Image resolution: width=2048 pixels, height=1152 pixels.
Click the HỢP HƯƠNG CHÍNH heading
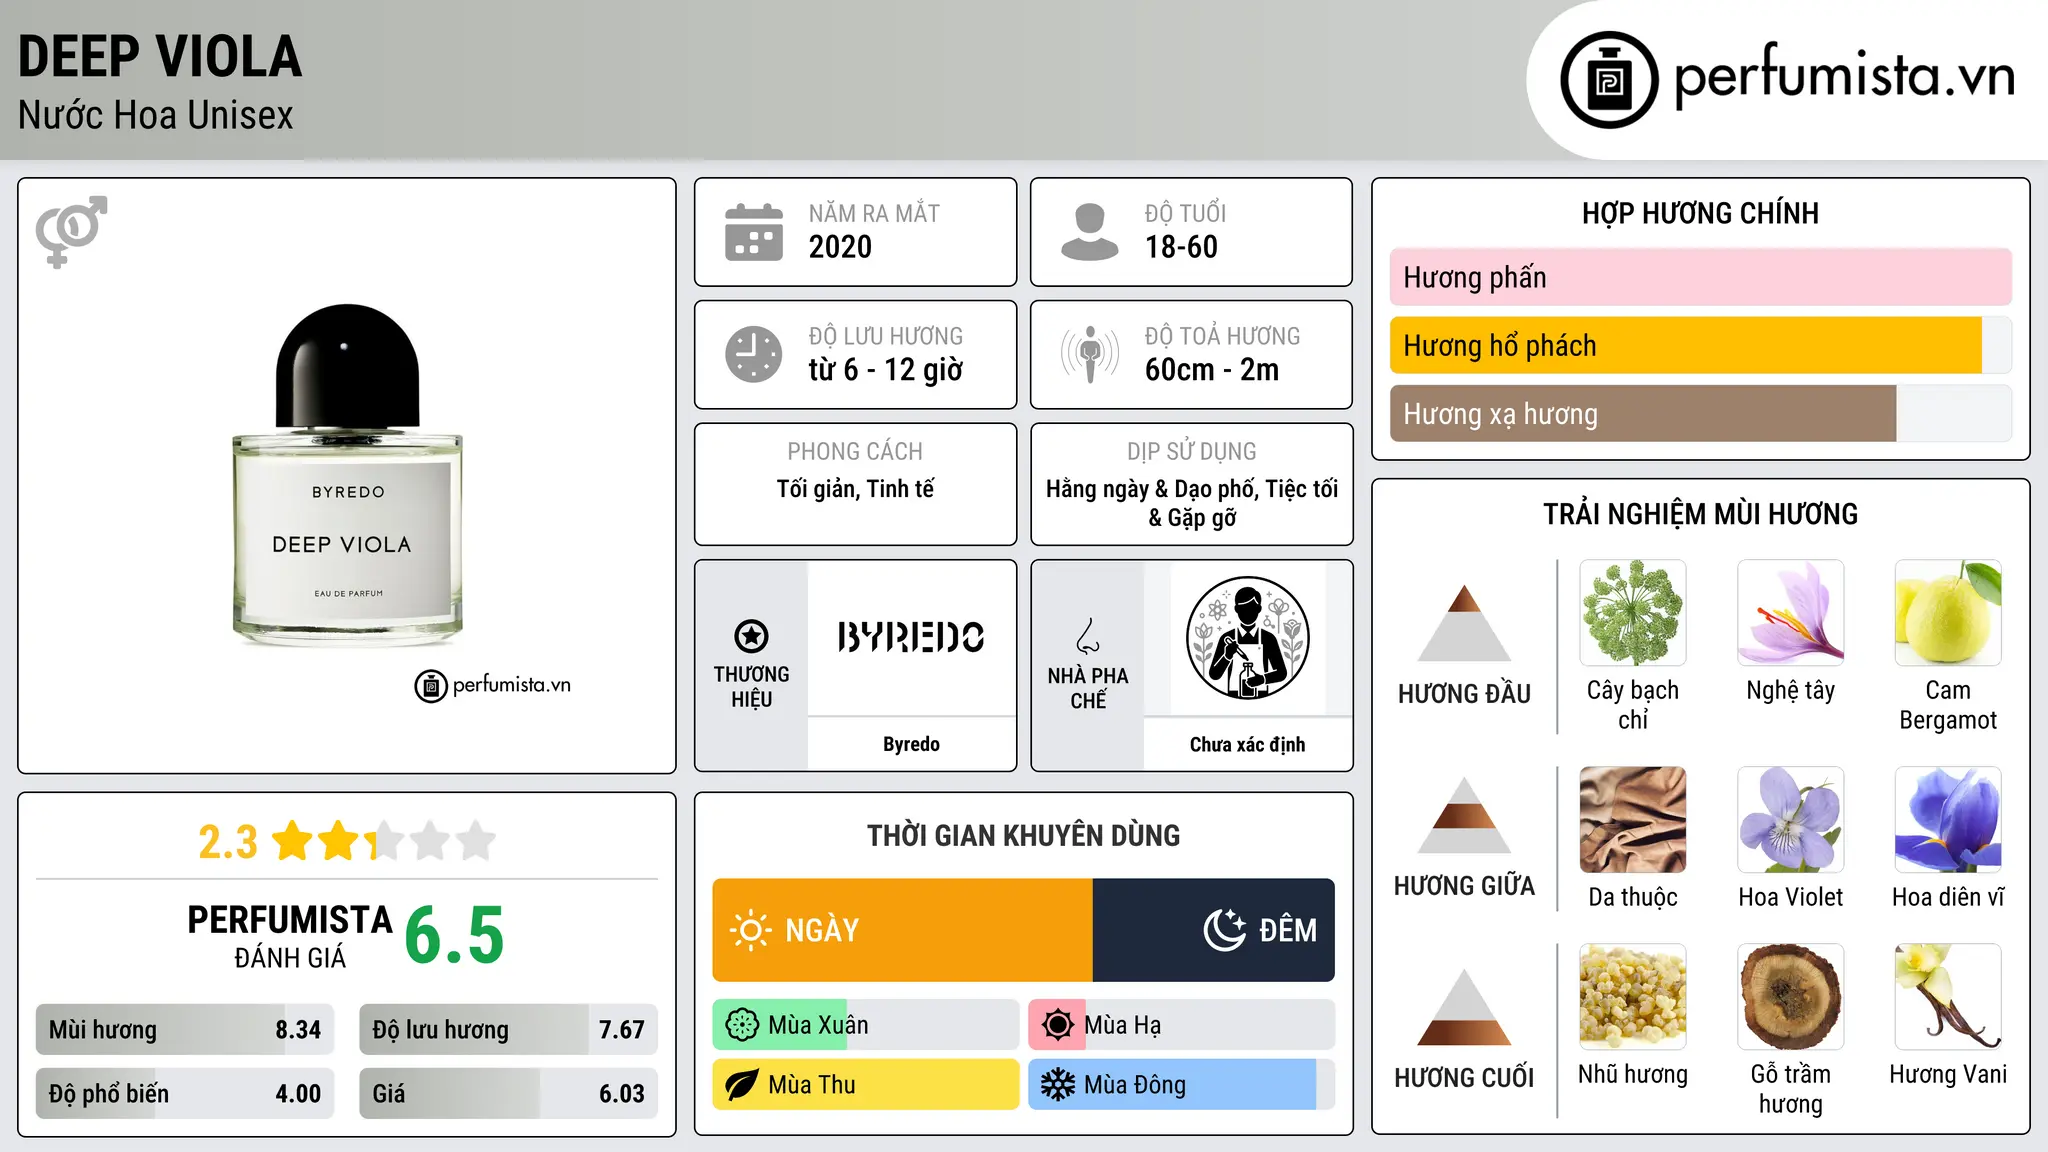(1700, 213)
